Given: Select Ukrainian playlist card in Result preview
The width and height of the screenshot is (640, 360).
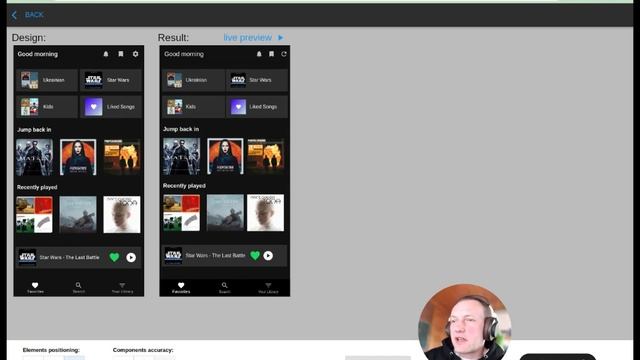Looking at the screenshot, I should pos(193,80).
